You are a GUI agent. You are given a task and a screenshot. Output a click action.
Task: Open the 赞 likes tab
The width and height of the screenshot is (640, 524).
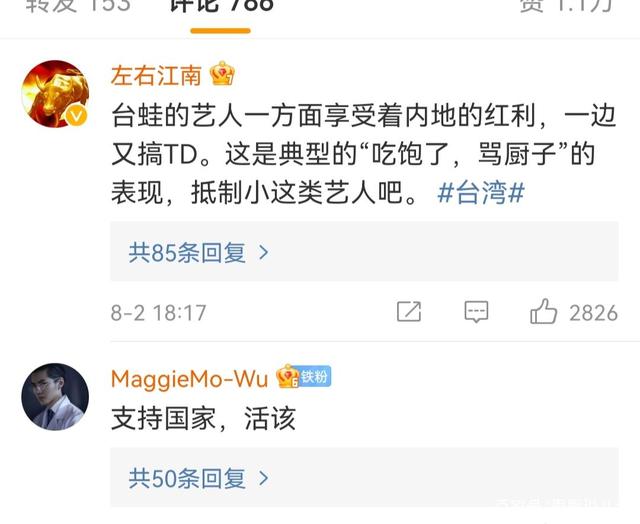pyautogui.click(x=566, y=6)
